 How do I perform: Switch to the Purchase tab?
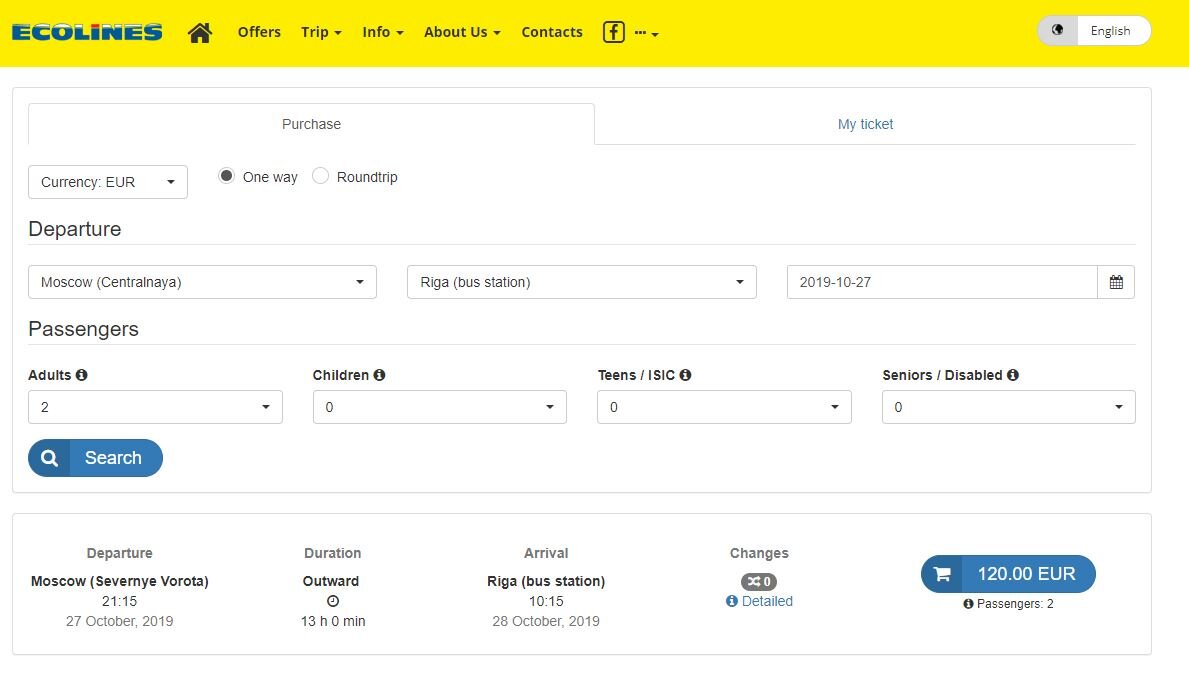tap(311, 124)
